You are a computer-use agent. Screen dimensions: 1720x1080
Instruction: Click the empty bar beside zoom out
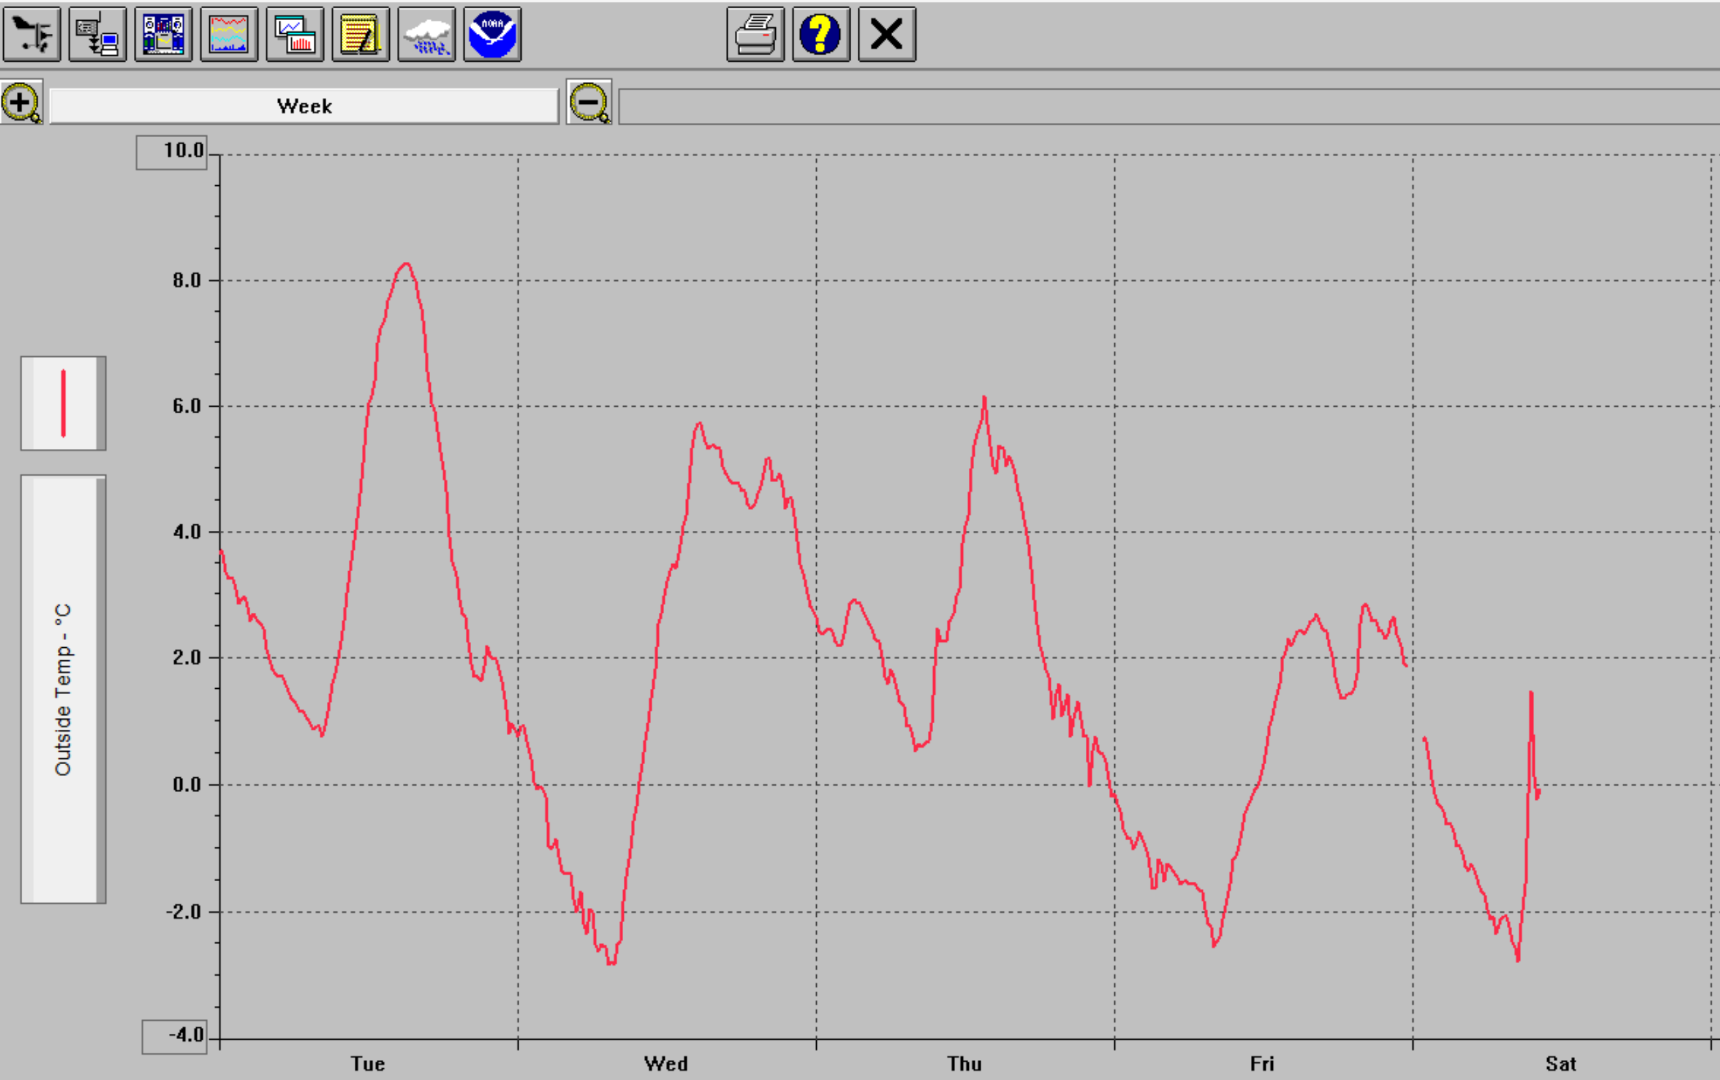(1168, 106)
